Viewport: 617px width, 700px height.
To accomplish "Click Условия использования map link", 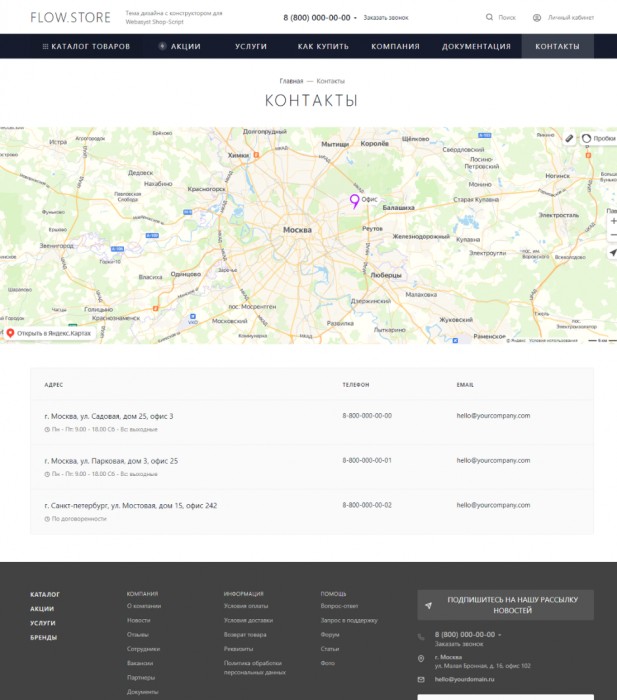I will [553, 340].
